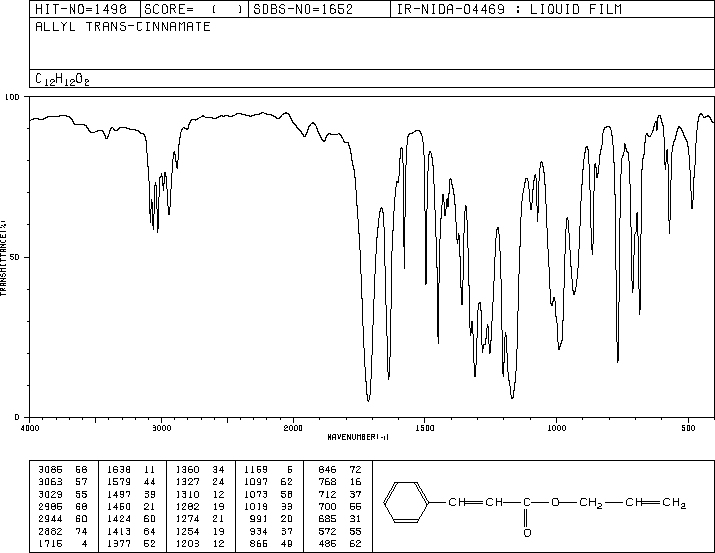The image size is (715, 553).
Task: Select the 2986 peak entry in the table
Action: [63, 506]
